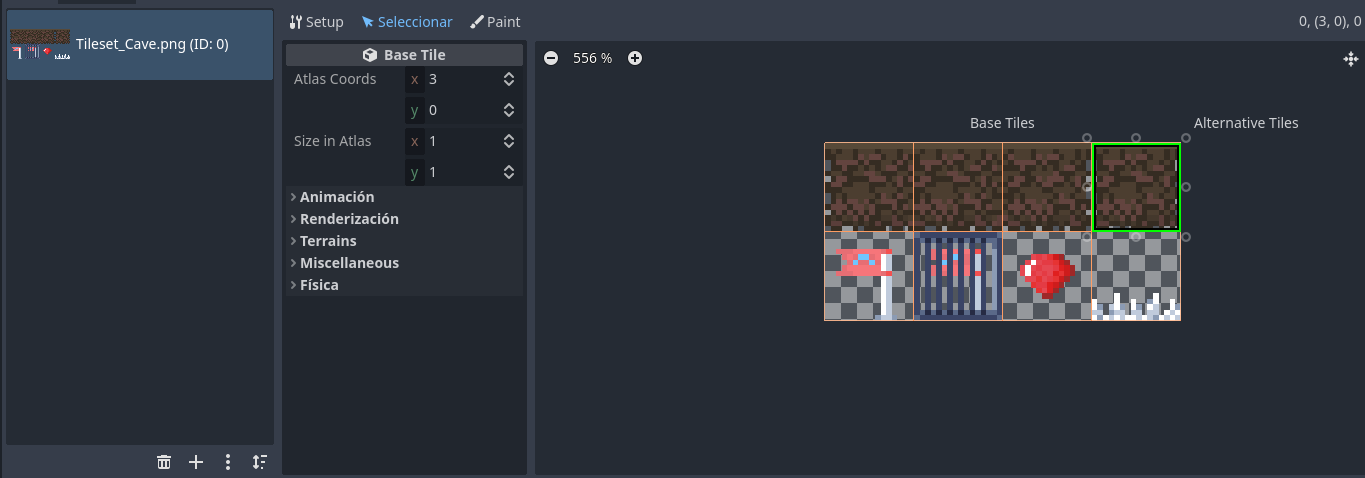
Task: Expand the Animación section
Action: click(x=404, y=197)
